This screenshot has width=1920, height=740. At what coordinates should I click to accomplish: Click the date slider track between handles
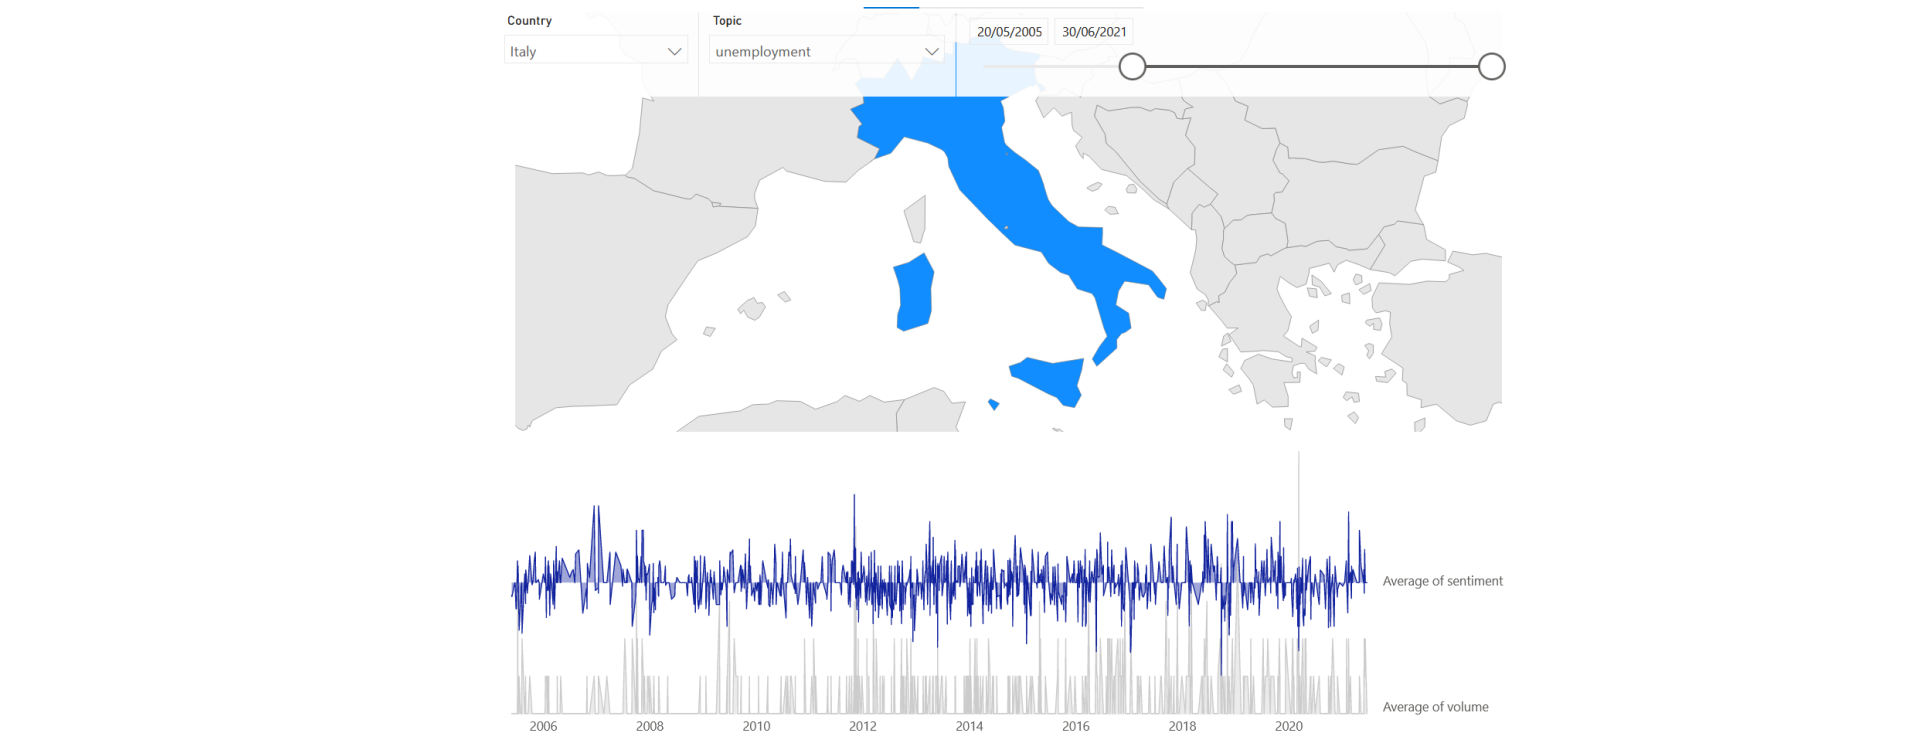click(1311, 67)
